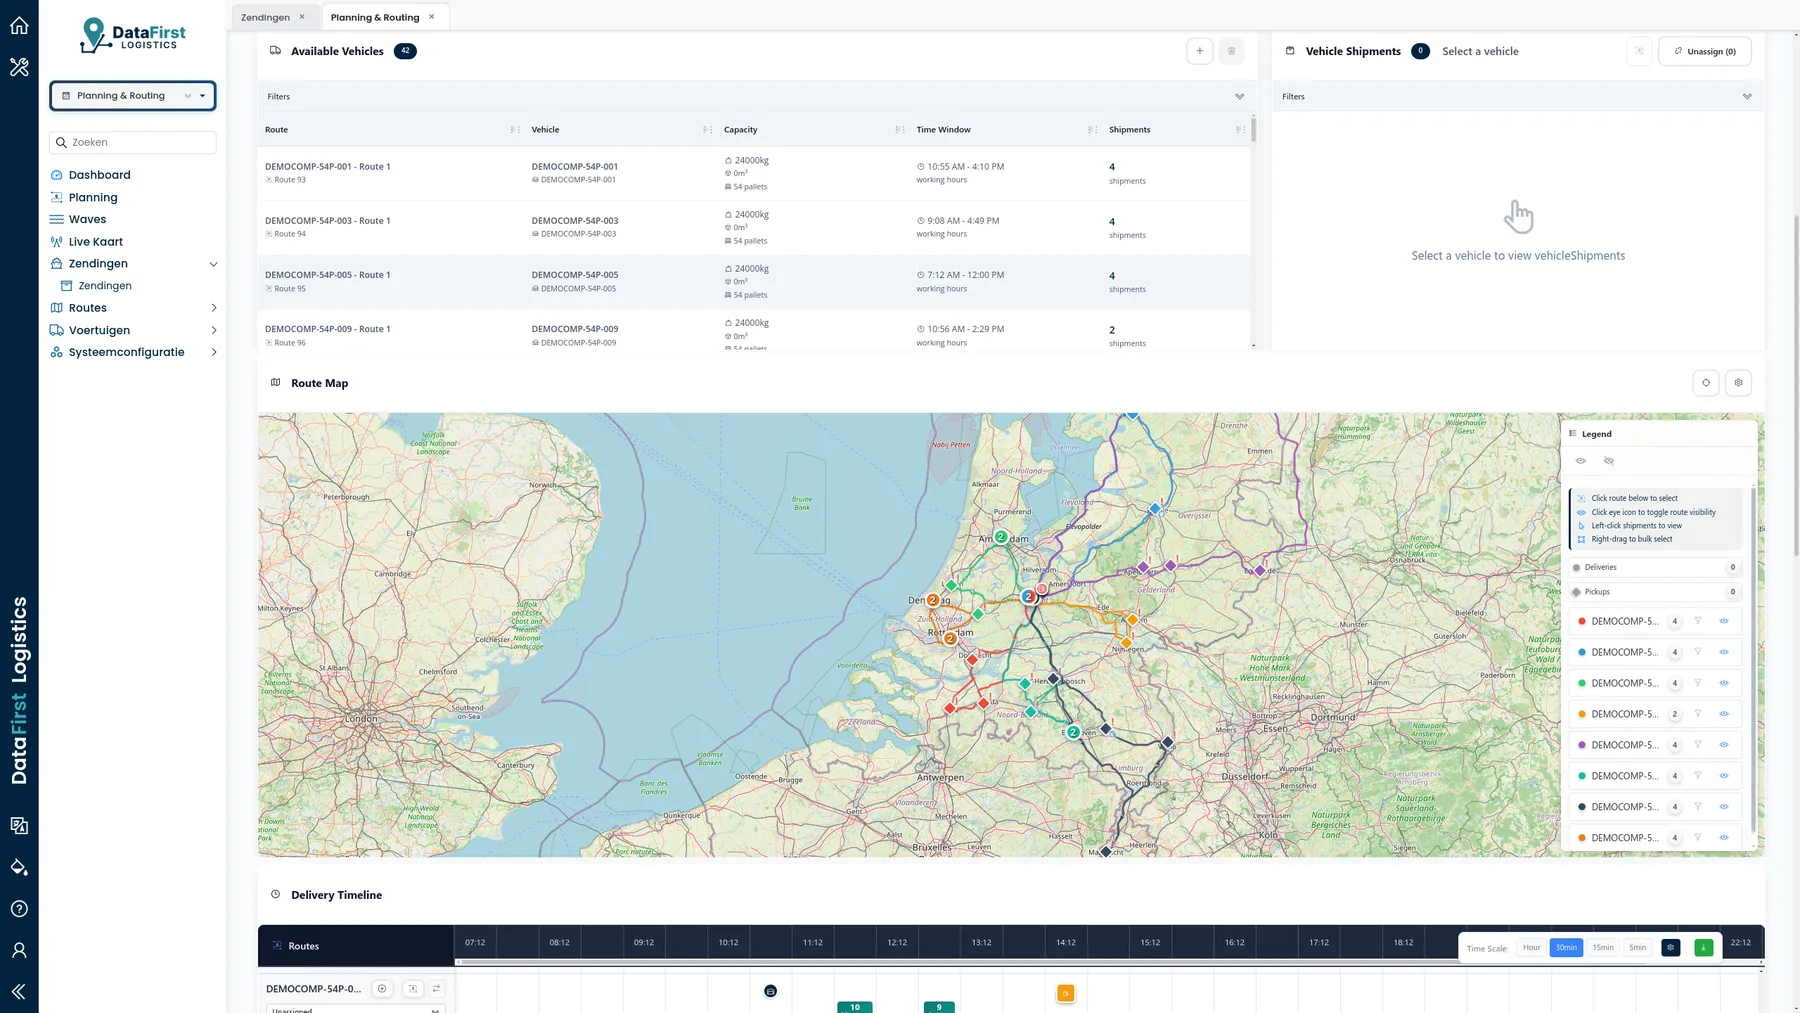Set time scale to 5min

pos(1637,947)
